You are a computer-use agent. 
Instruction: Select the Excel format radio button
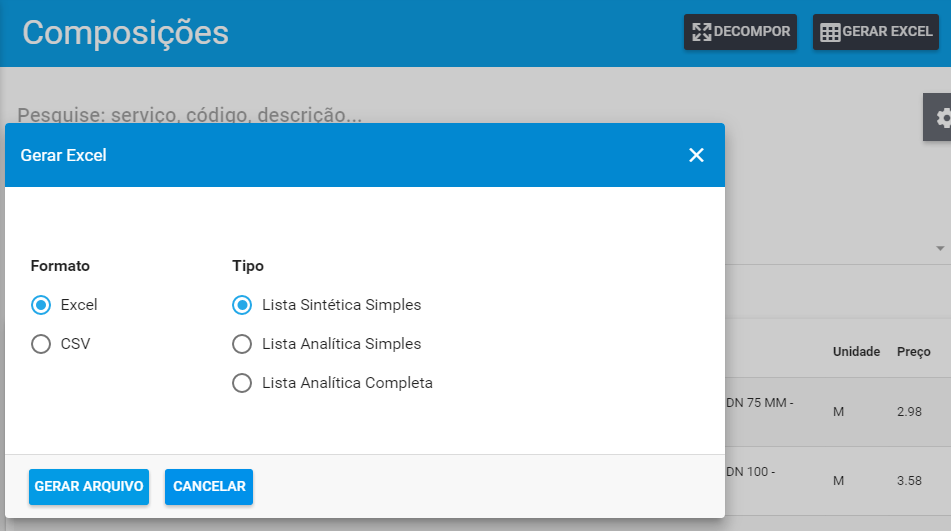point(41,305)
